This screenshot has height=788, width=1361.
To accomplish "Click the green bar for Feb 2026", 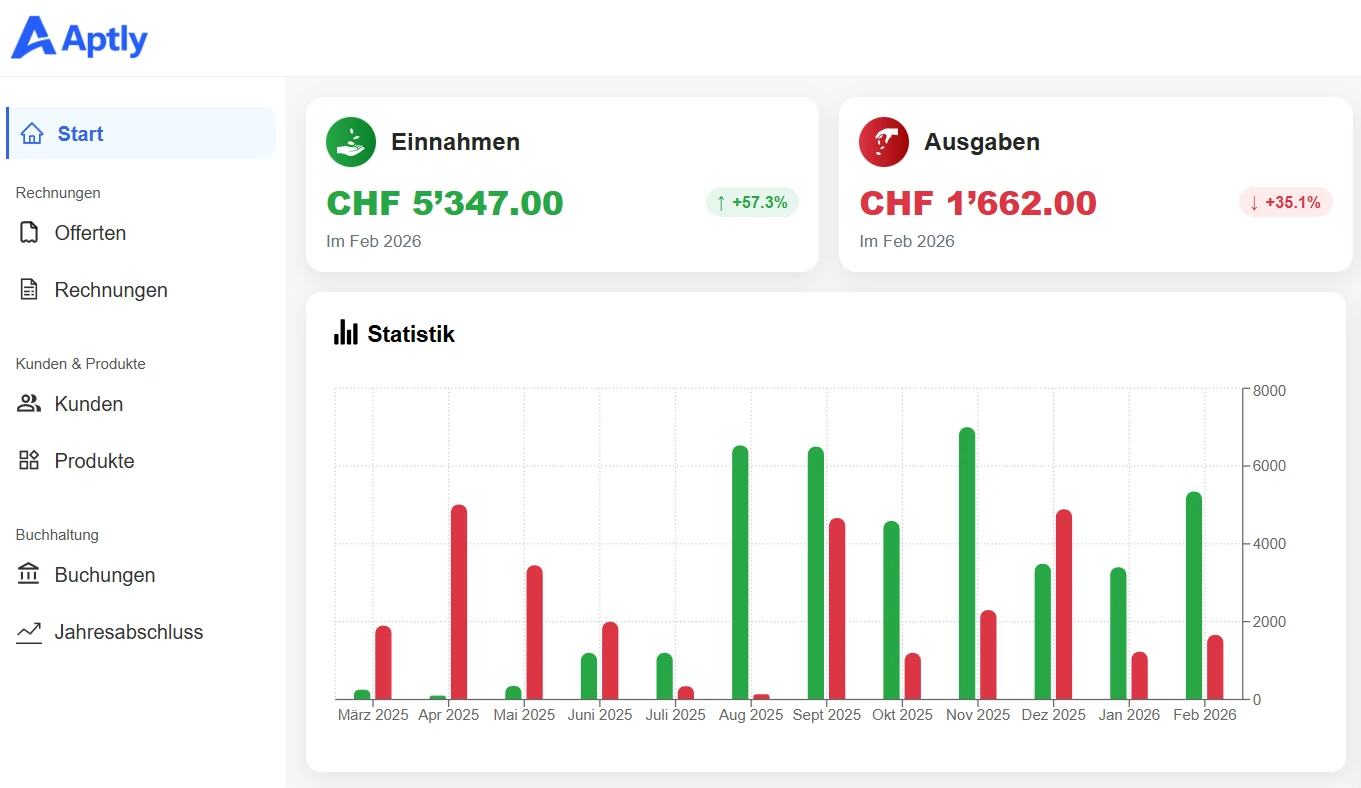I will pos(1194,595).
